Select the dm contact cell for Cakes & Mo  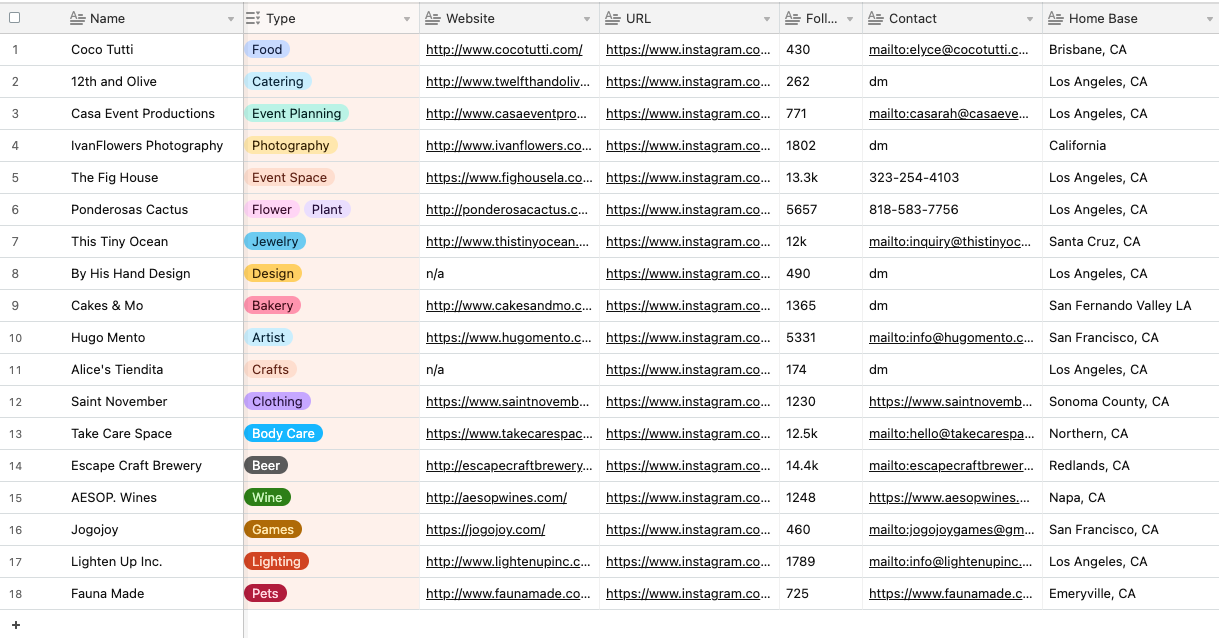point(952,305)
